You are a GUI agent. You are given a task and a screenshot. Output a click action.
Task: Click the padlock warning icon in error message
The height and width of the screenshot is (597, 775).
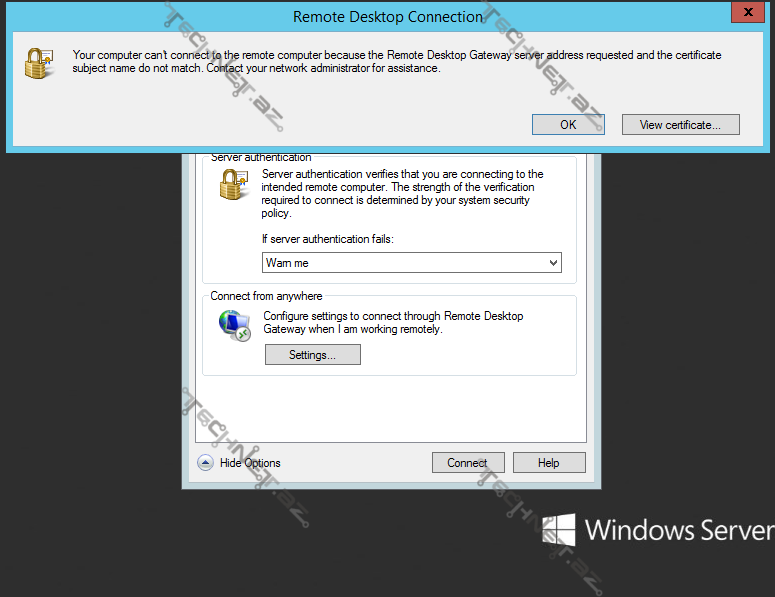(39, 62)
